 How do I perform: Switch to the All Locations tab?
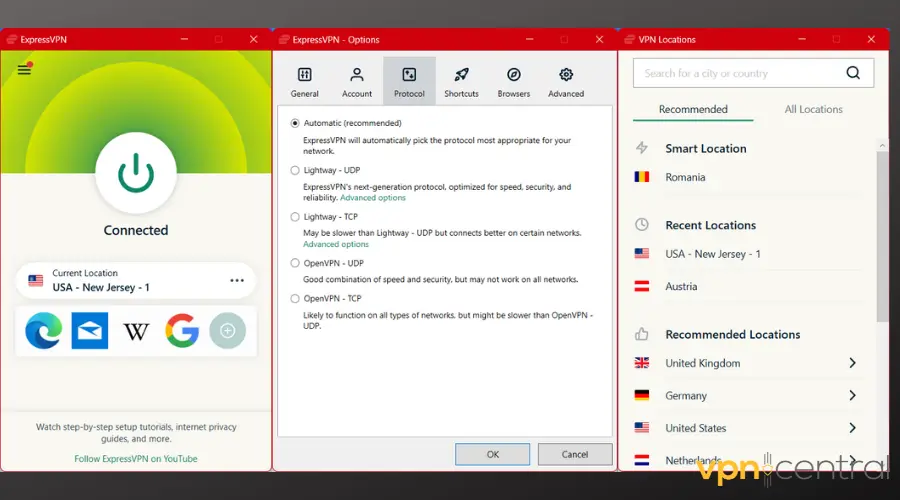pos(813,109)
